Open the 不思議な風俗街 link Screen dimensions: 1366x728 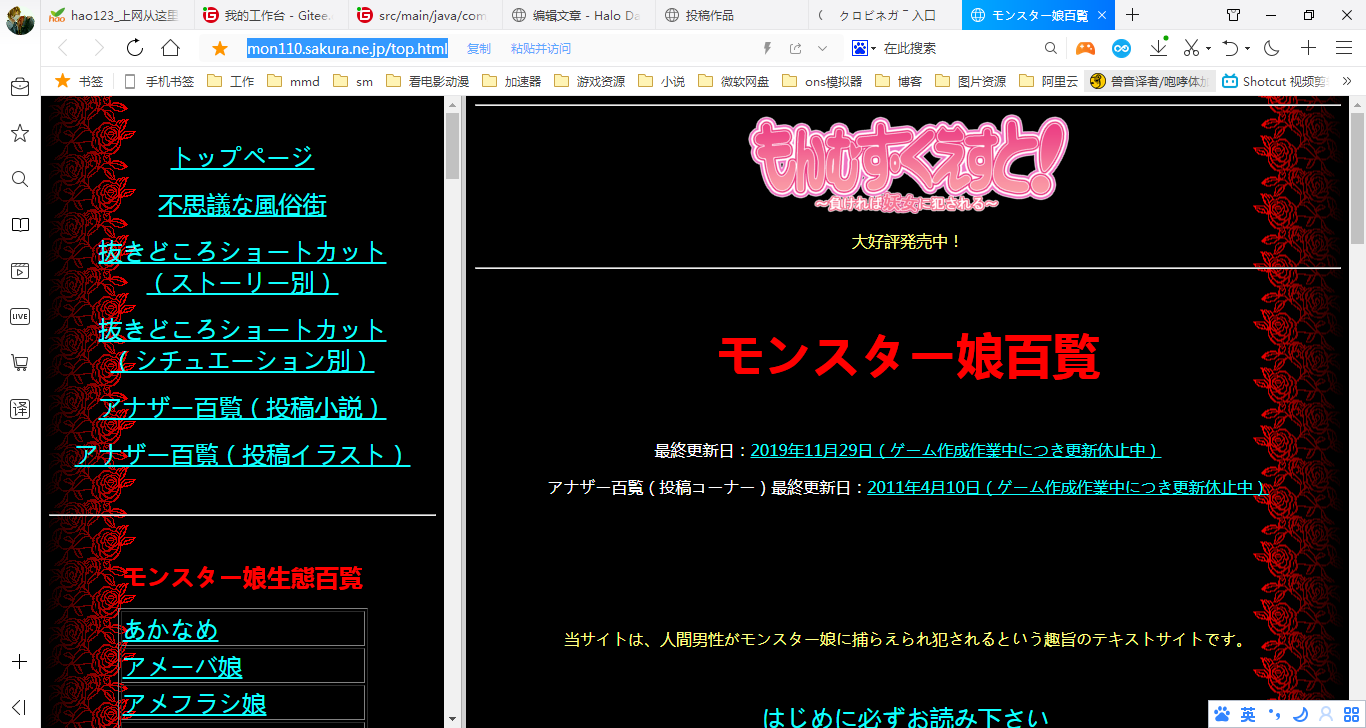(242, 205)
